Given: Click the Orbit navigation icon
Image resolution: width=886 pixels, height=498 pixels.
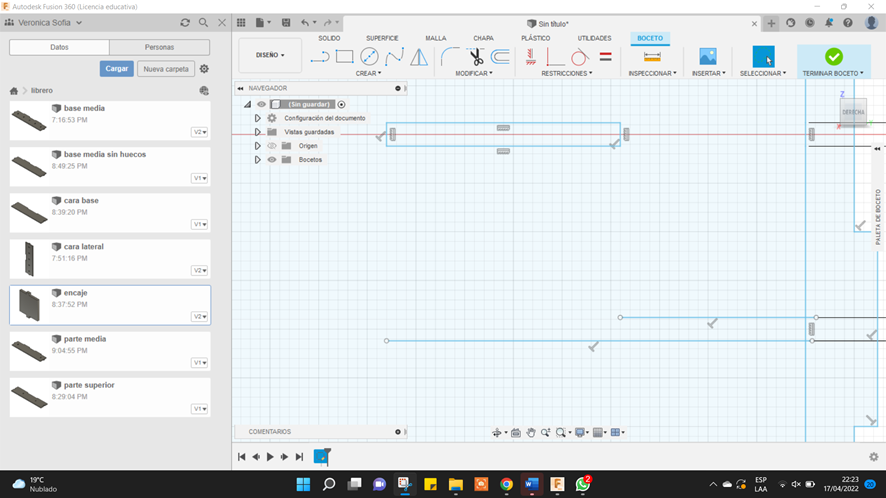Looking at the screenshot, I should [x=497, y=432].
